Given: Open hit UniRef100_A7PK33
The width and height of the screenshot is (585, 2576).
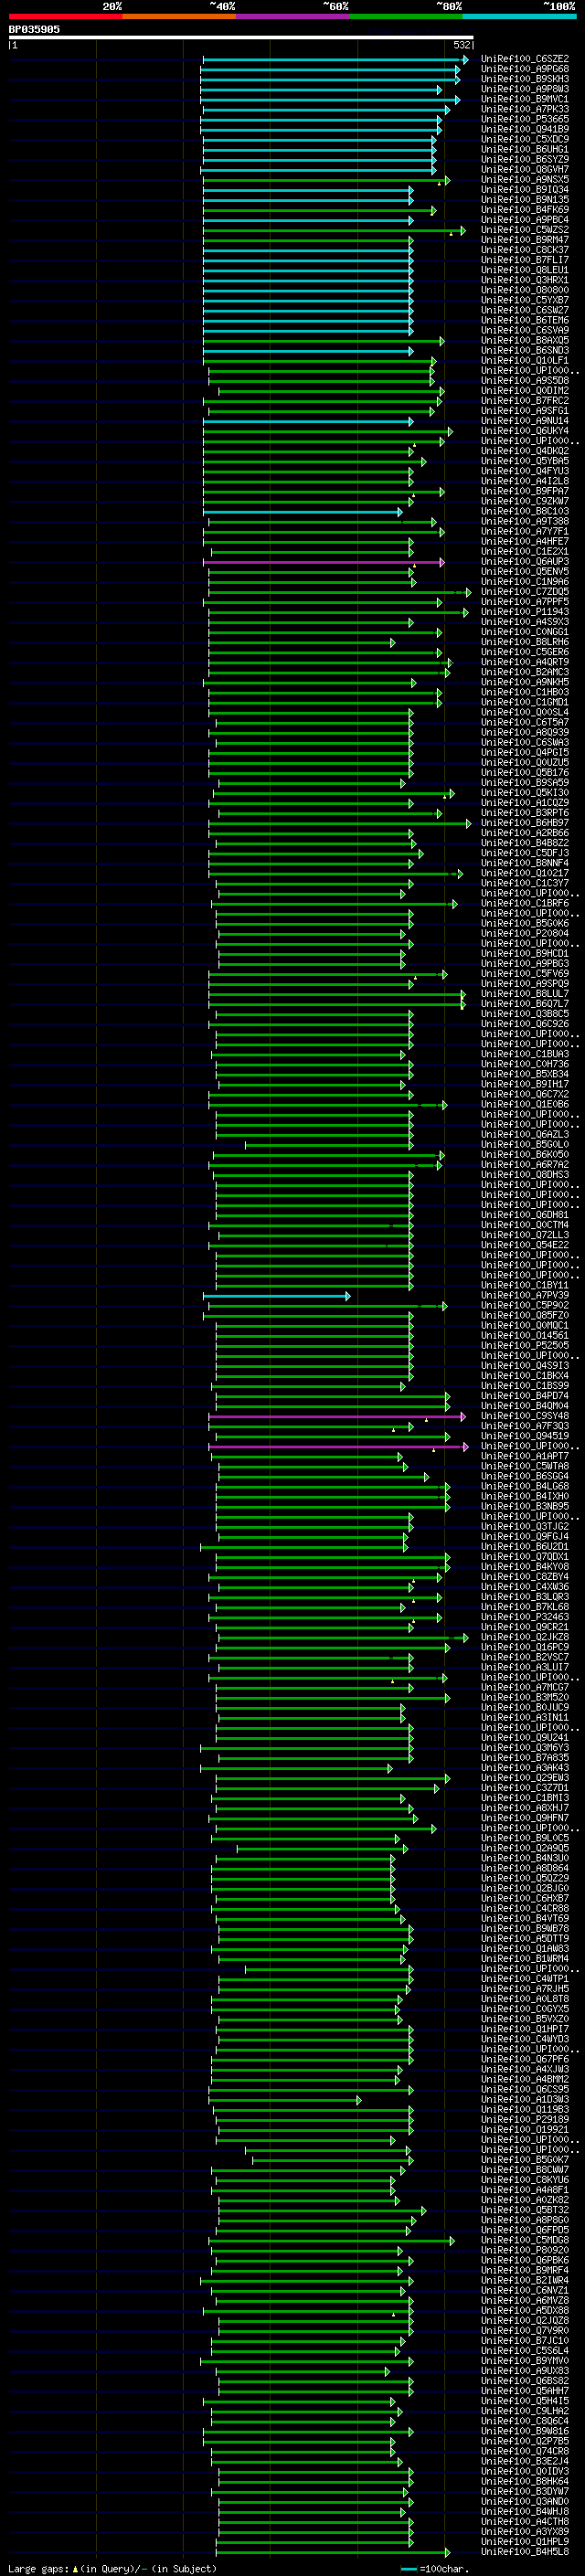Looking at the screenshot, I should [525, 109].
